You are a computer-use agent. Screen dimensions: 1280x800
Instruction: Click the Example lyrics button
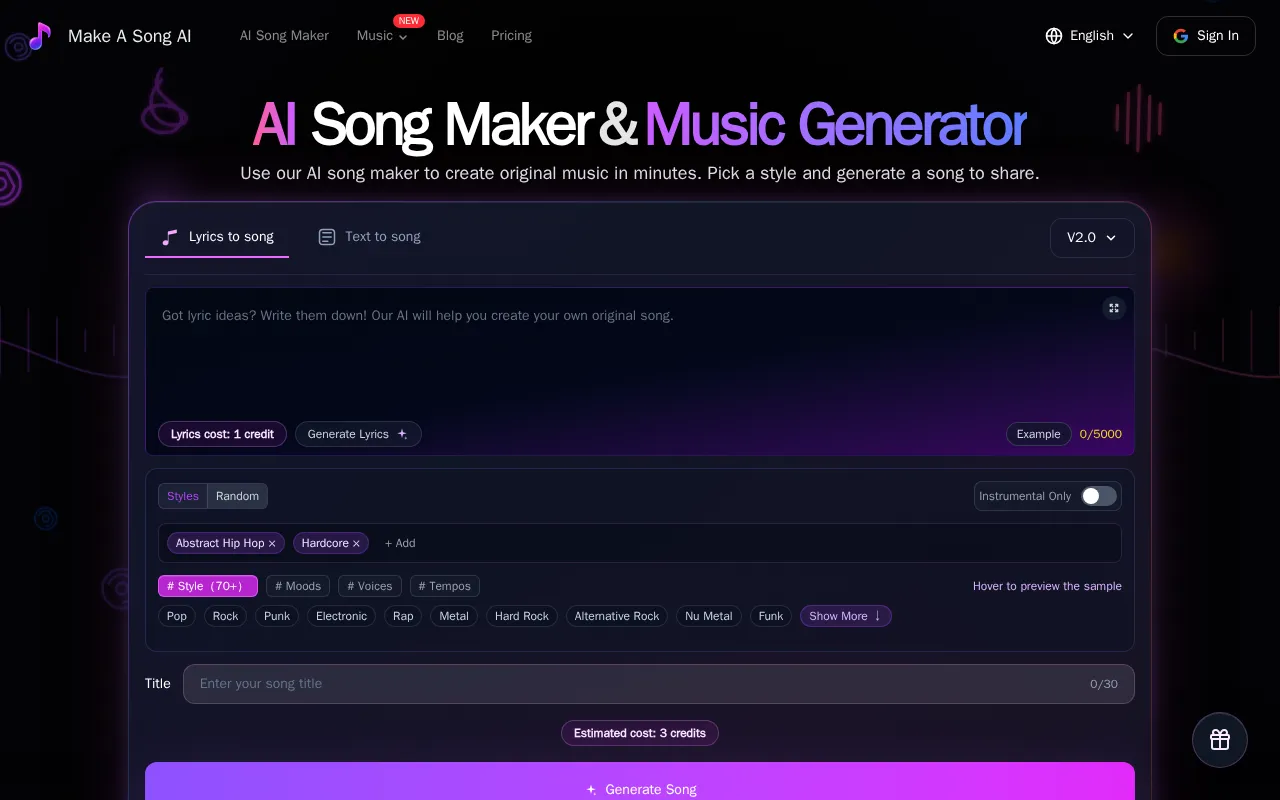(x=1039, y=434)
